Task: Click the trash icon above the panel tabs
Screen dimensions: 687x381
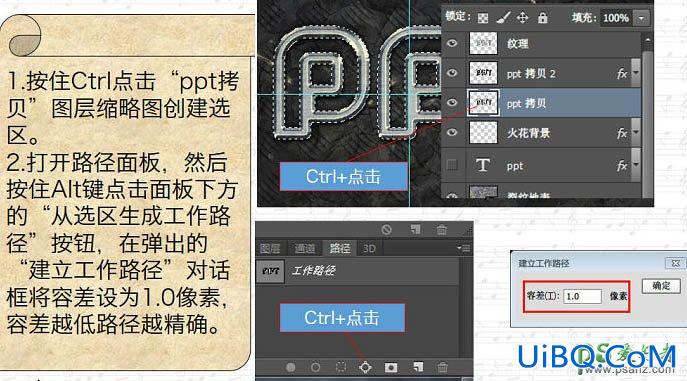Action: tap(442, 229)
